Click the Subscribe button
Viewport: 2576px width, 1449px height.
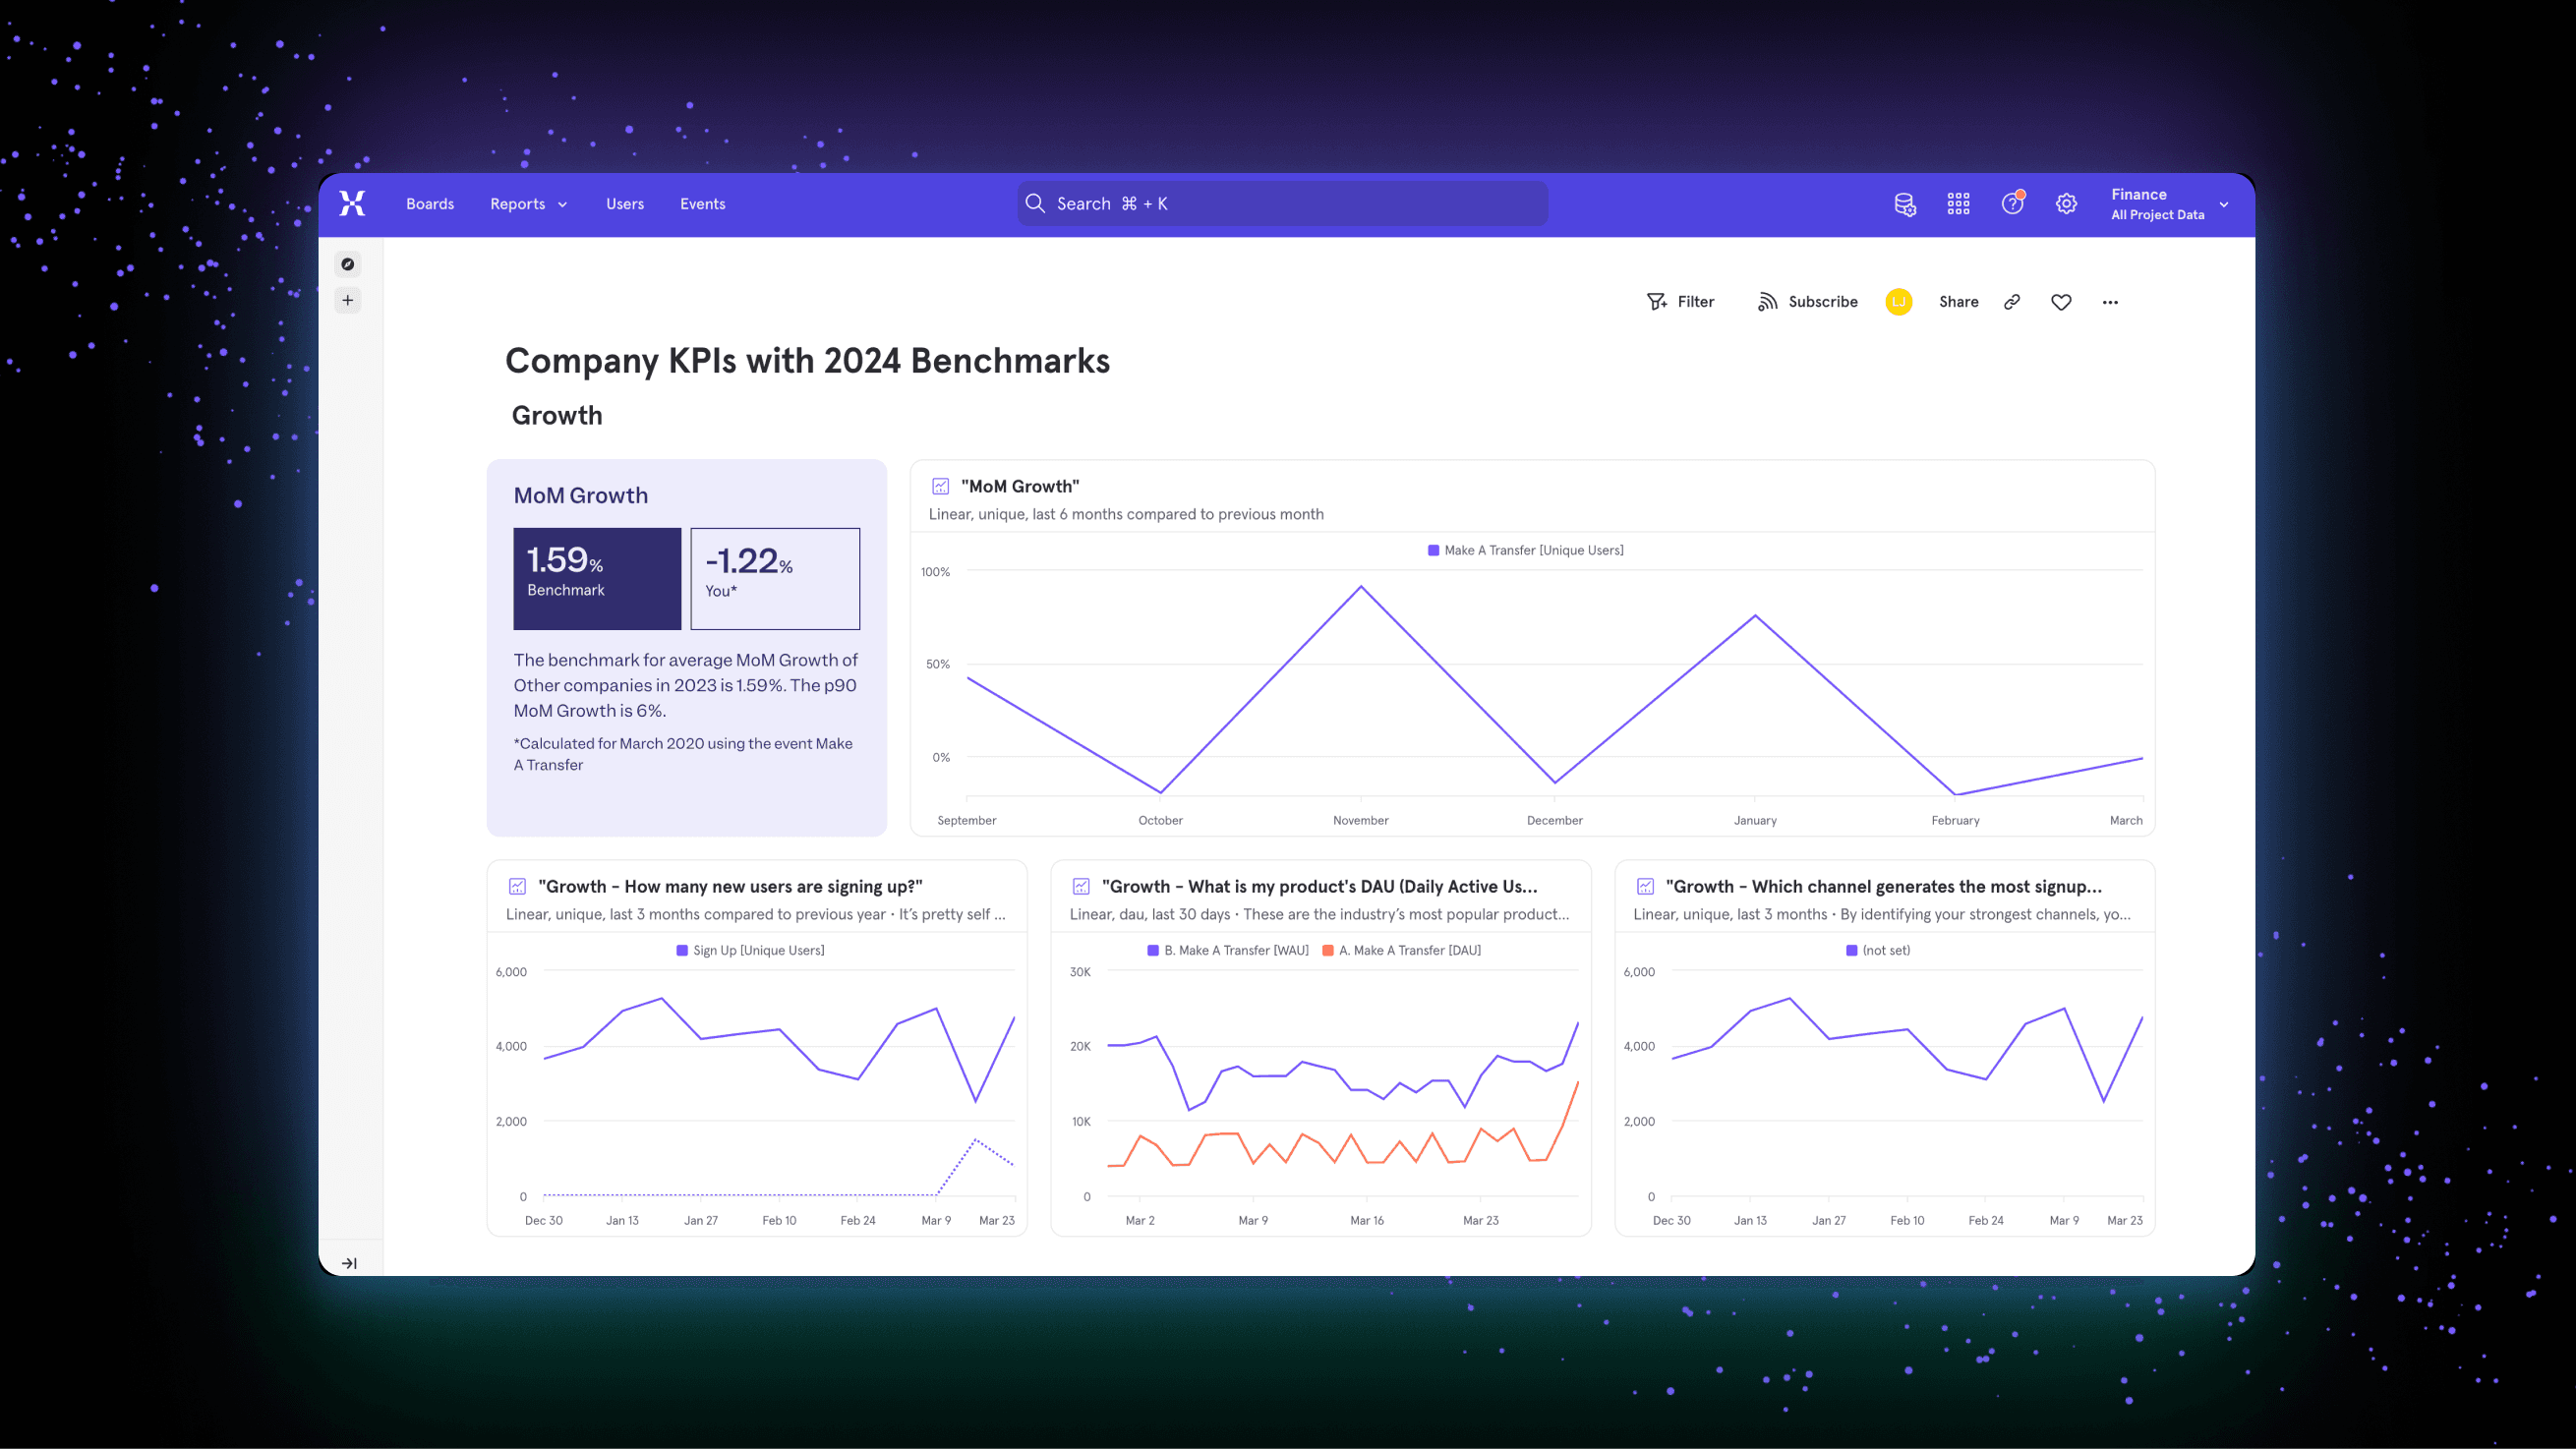click(1807, 302)
